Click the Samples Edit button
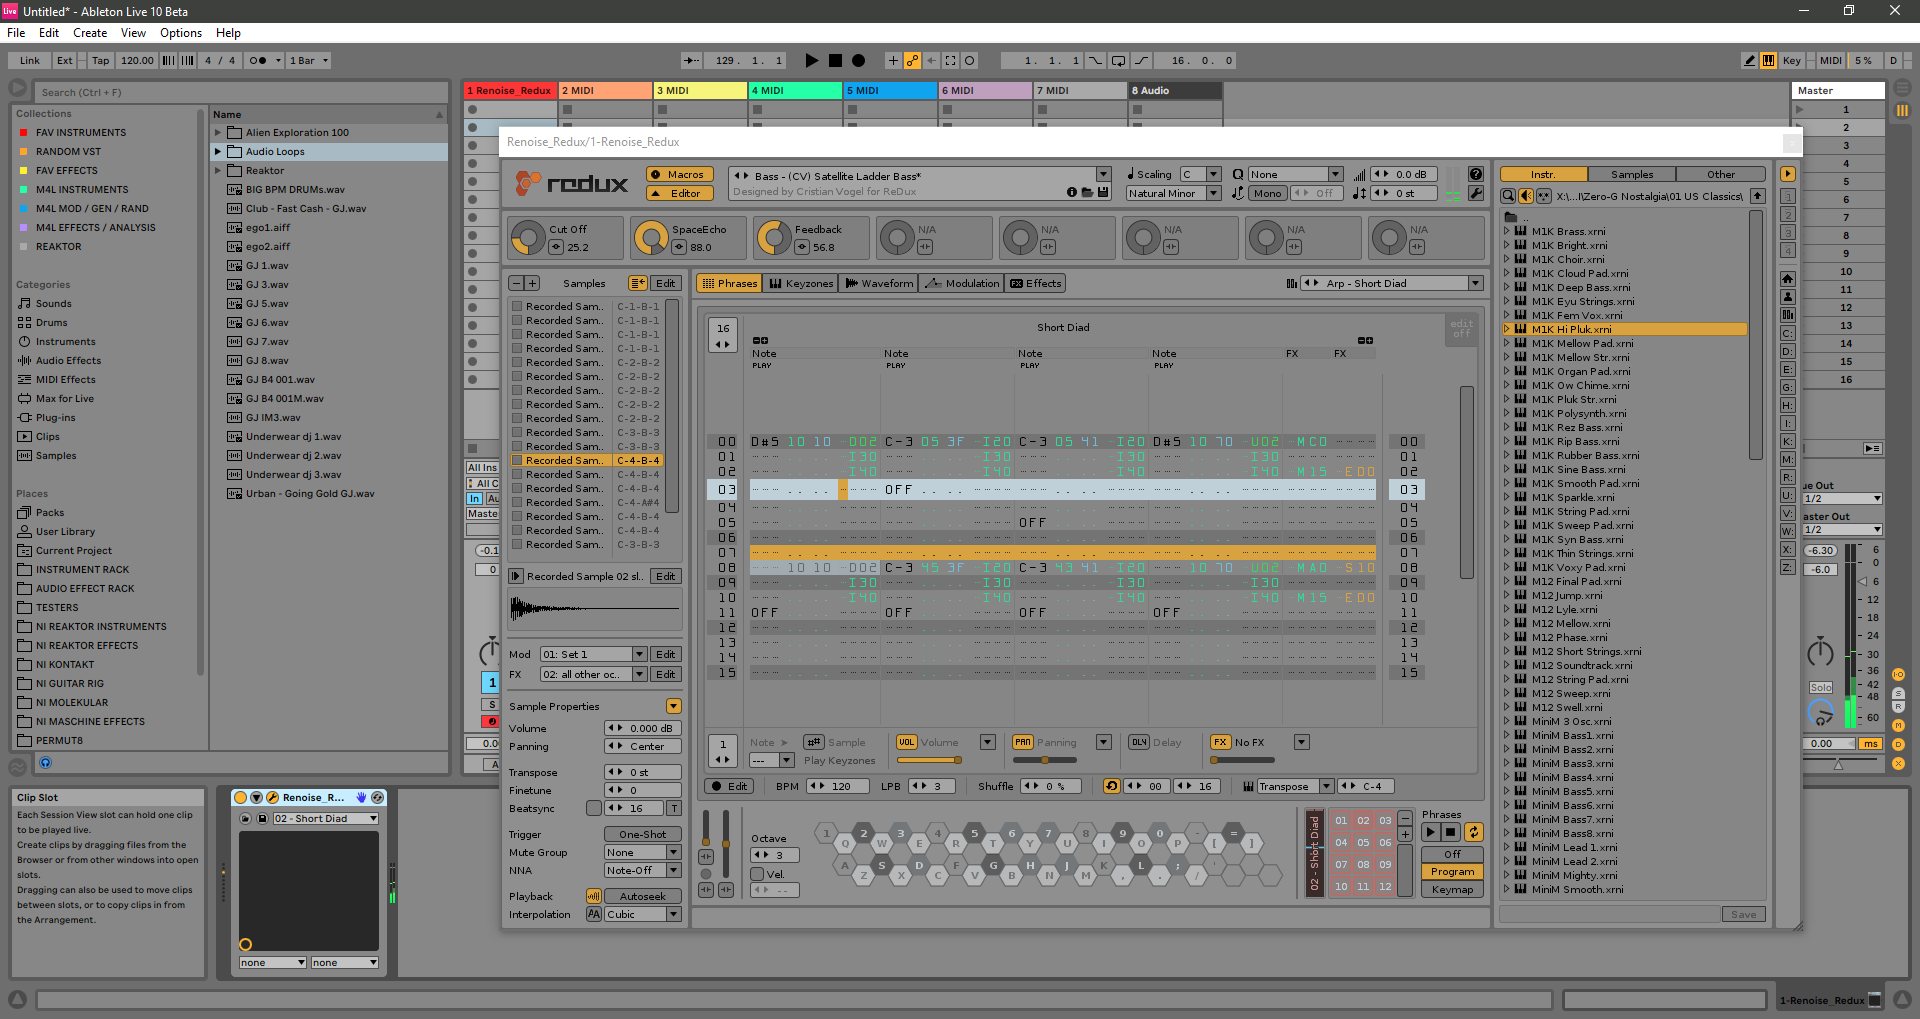 coord(666,283)
